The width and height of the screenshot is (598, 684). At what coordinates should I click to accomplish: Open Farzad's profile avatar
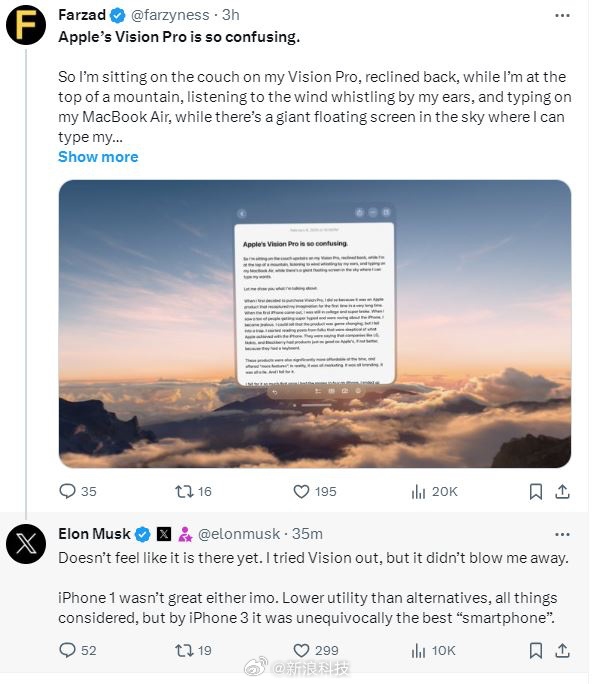pyautogui.click(x=26, y=25)
